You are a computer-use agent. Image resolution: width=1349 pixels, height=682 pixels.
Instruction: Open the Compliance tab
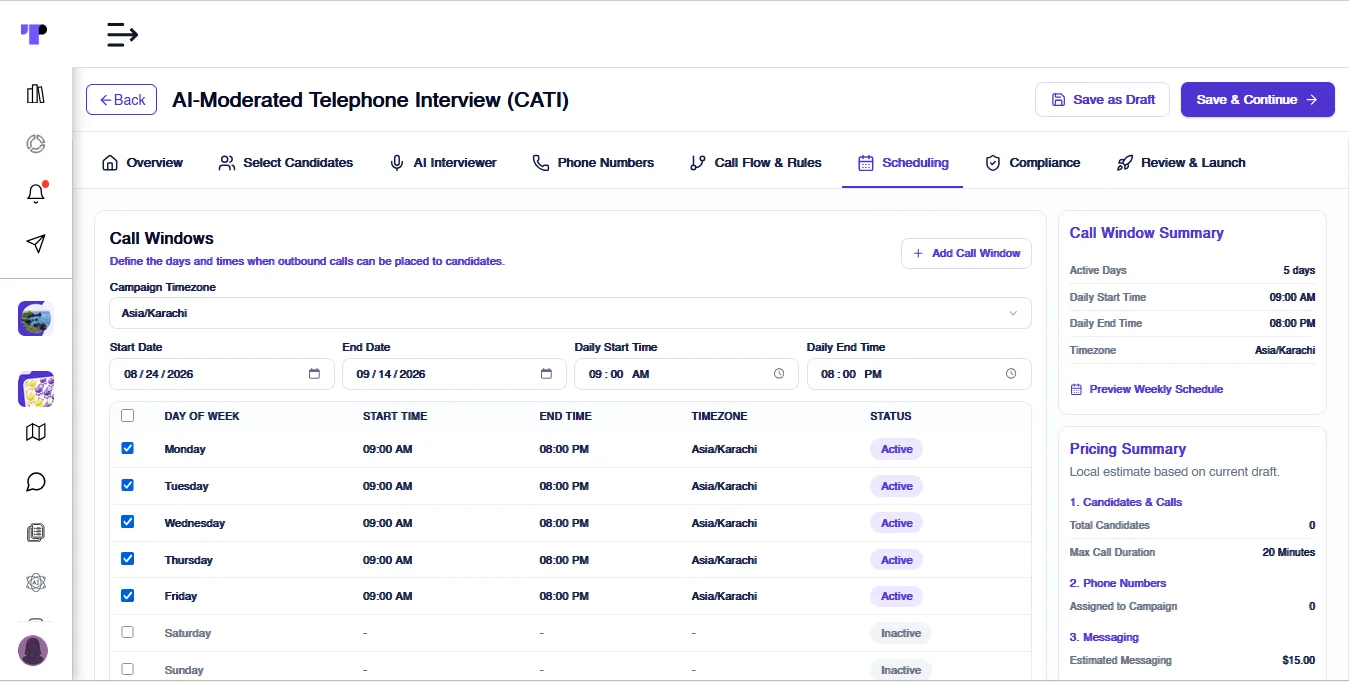[x=1033, y=162]
